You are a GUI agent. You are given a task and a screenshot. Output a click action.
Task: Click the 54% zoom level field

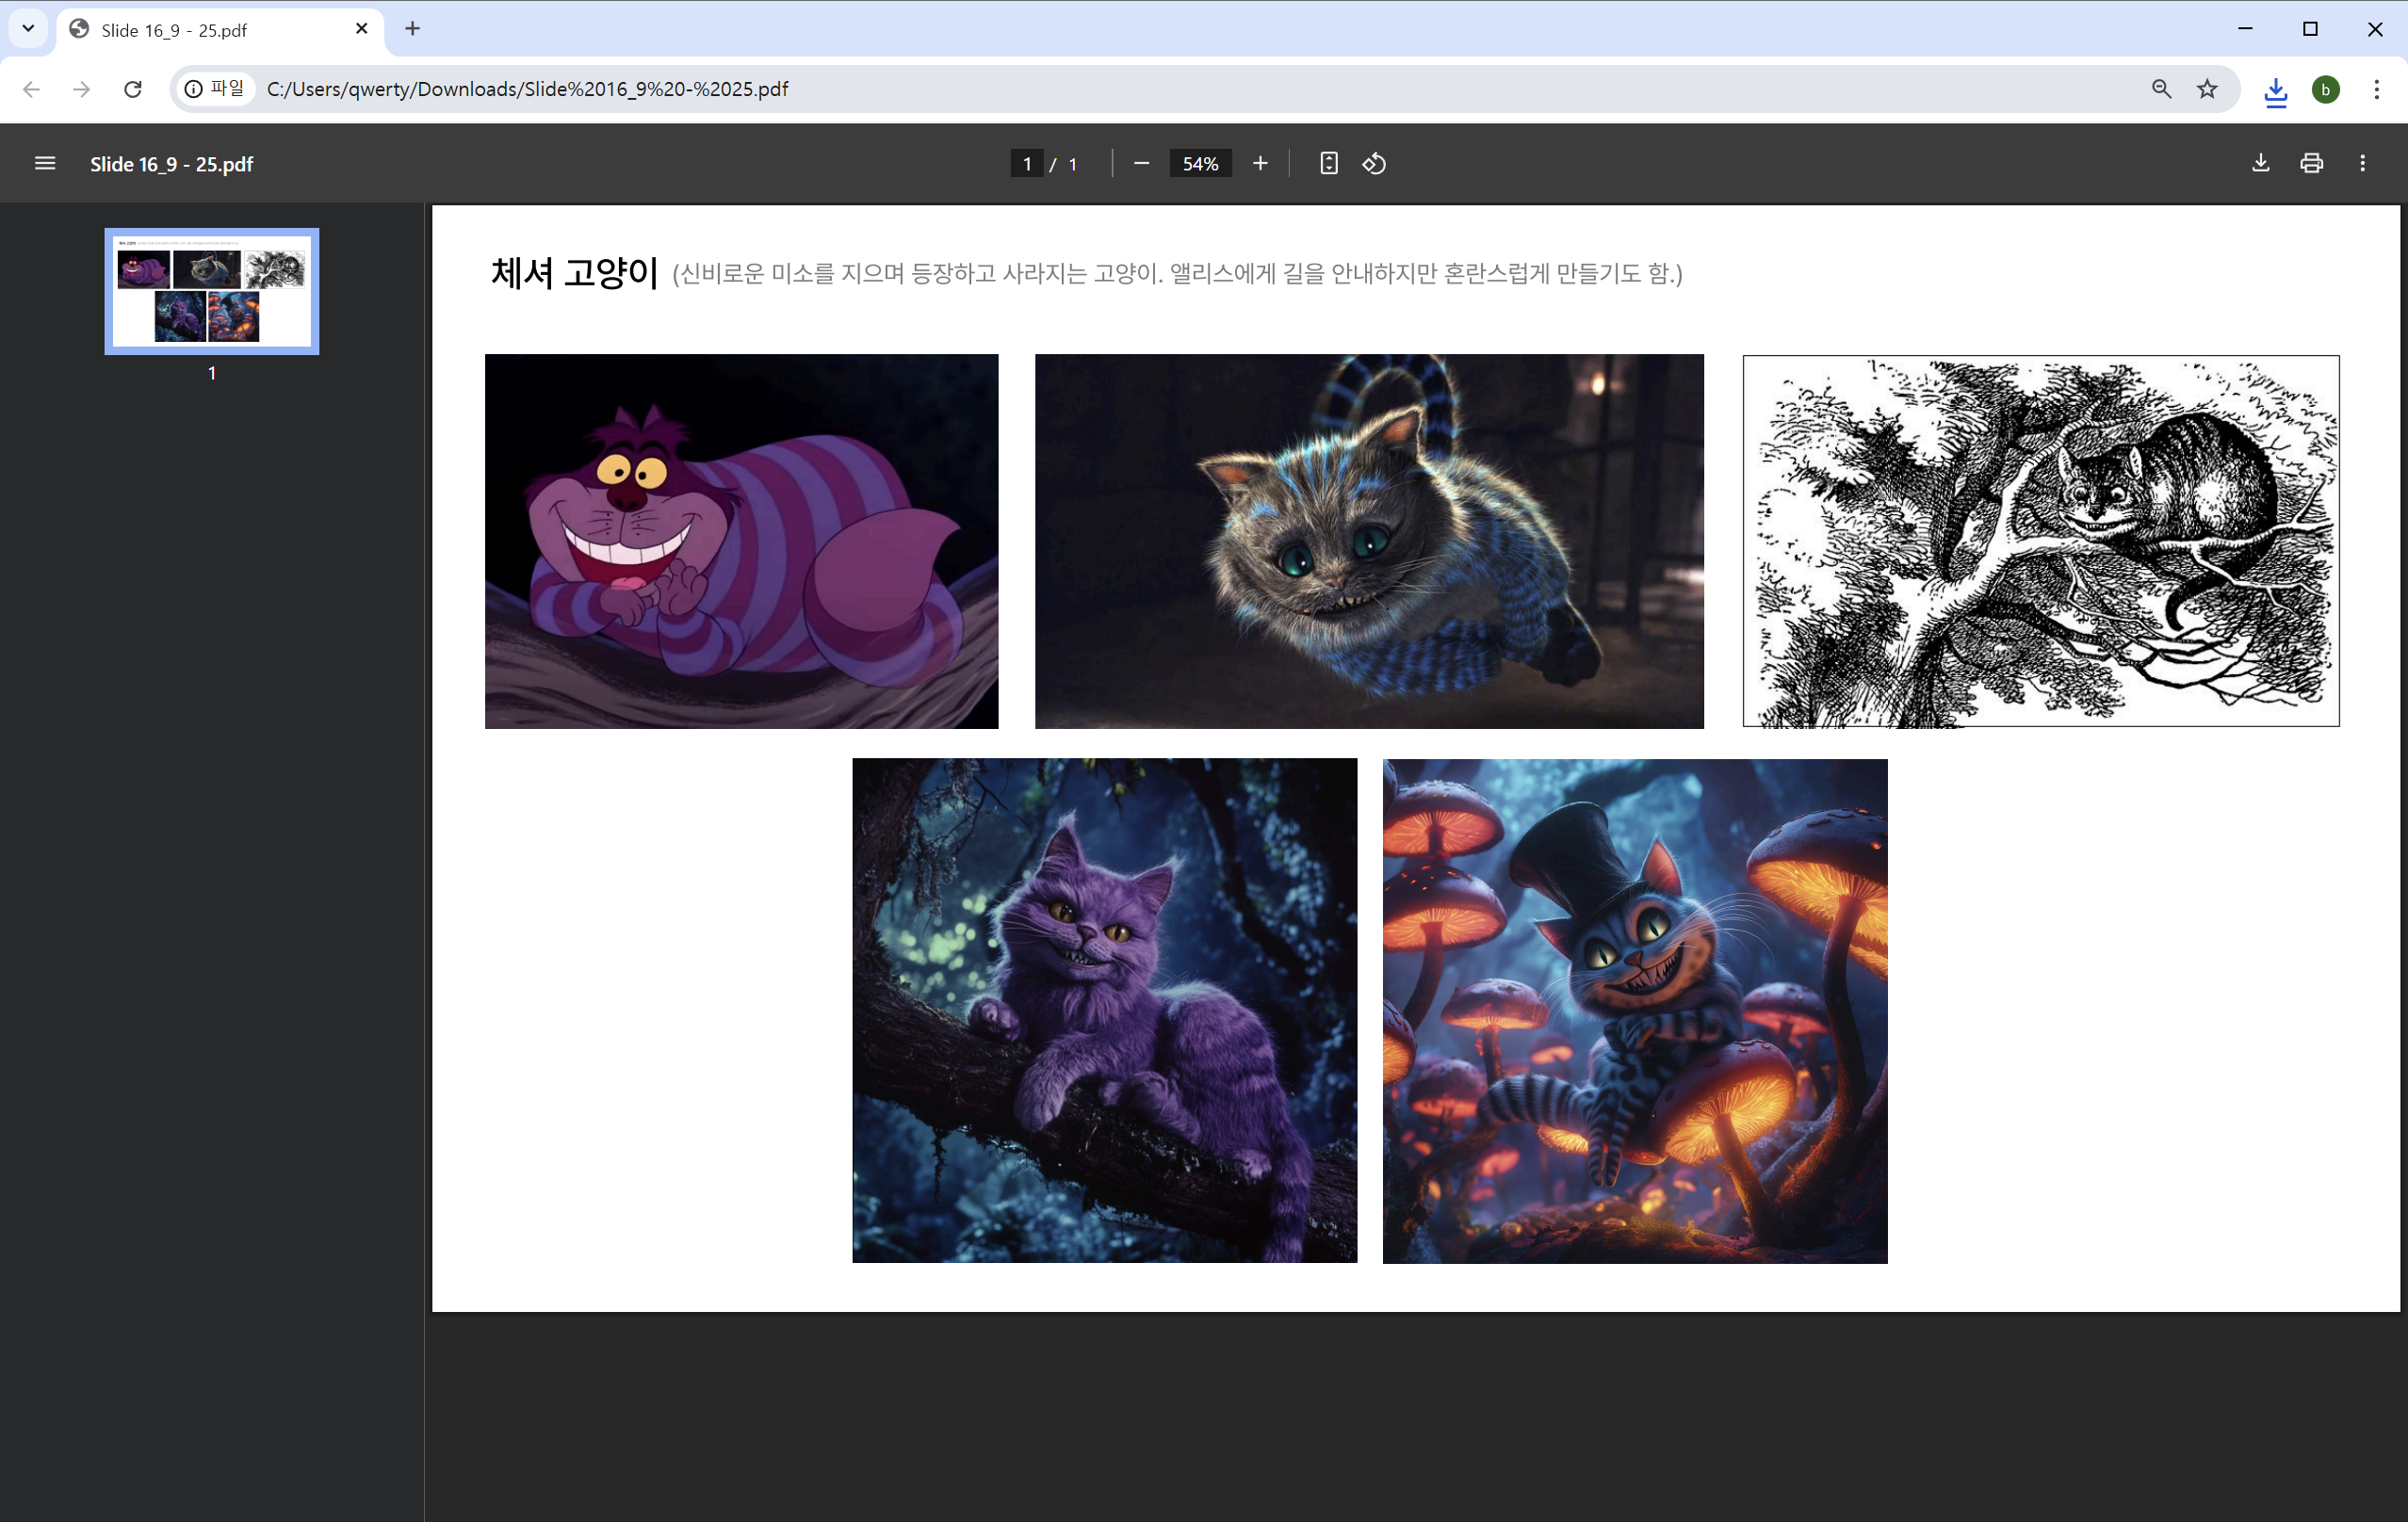point(1200,163)
